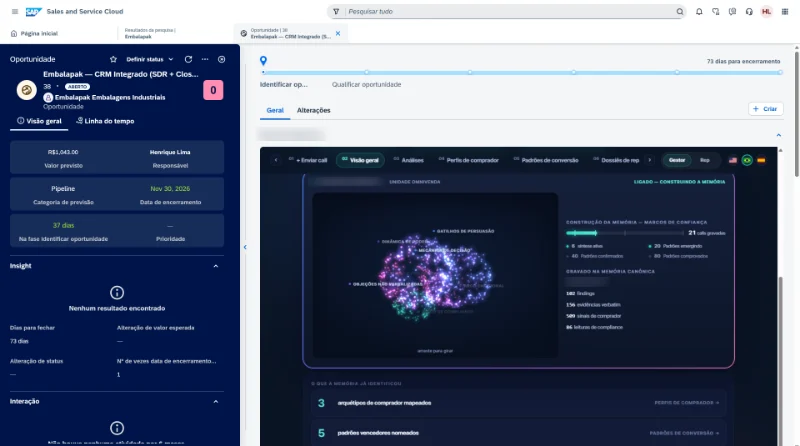
Task: Open the app launcher grid icon
Action: click(785, 11)
